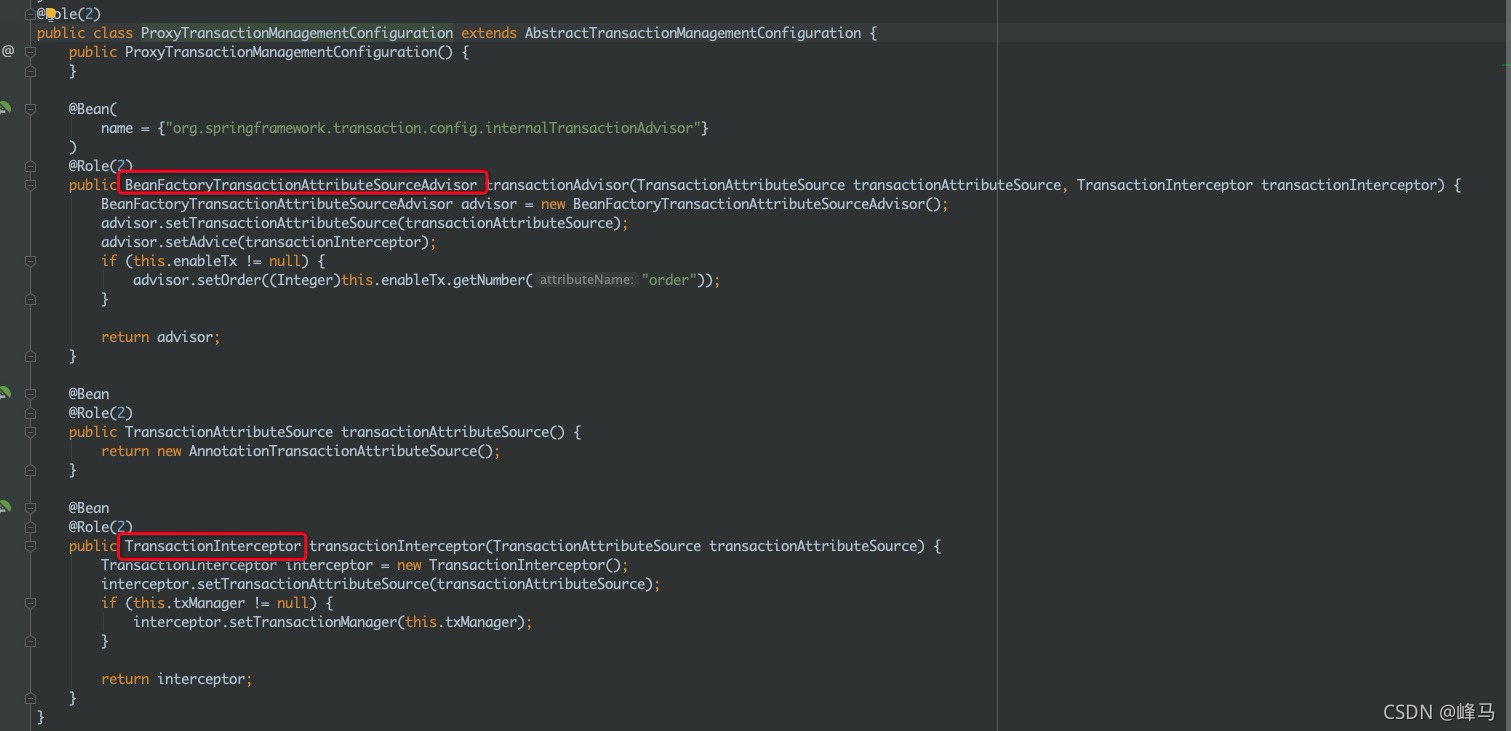Collapse the transactionInterceptor method using its fold arrow
This screenshot has width=1511, height=731.
click(x=30, y=546)
